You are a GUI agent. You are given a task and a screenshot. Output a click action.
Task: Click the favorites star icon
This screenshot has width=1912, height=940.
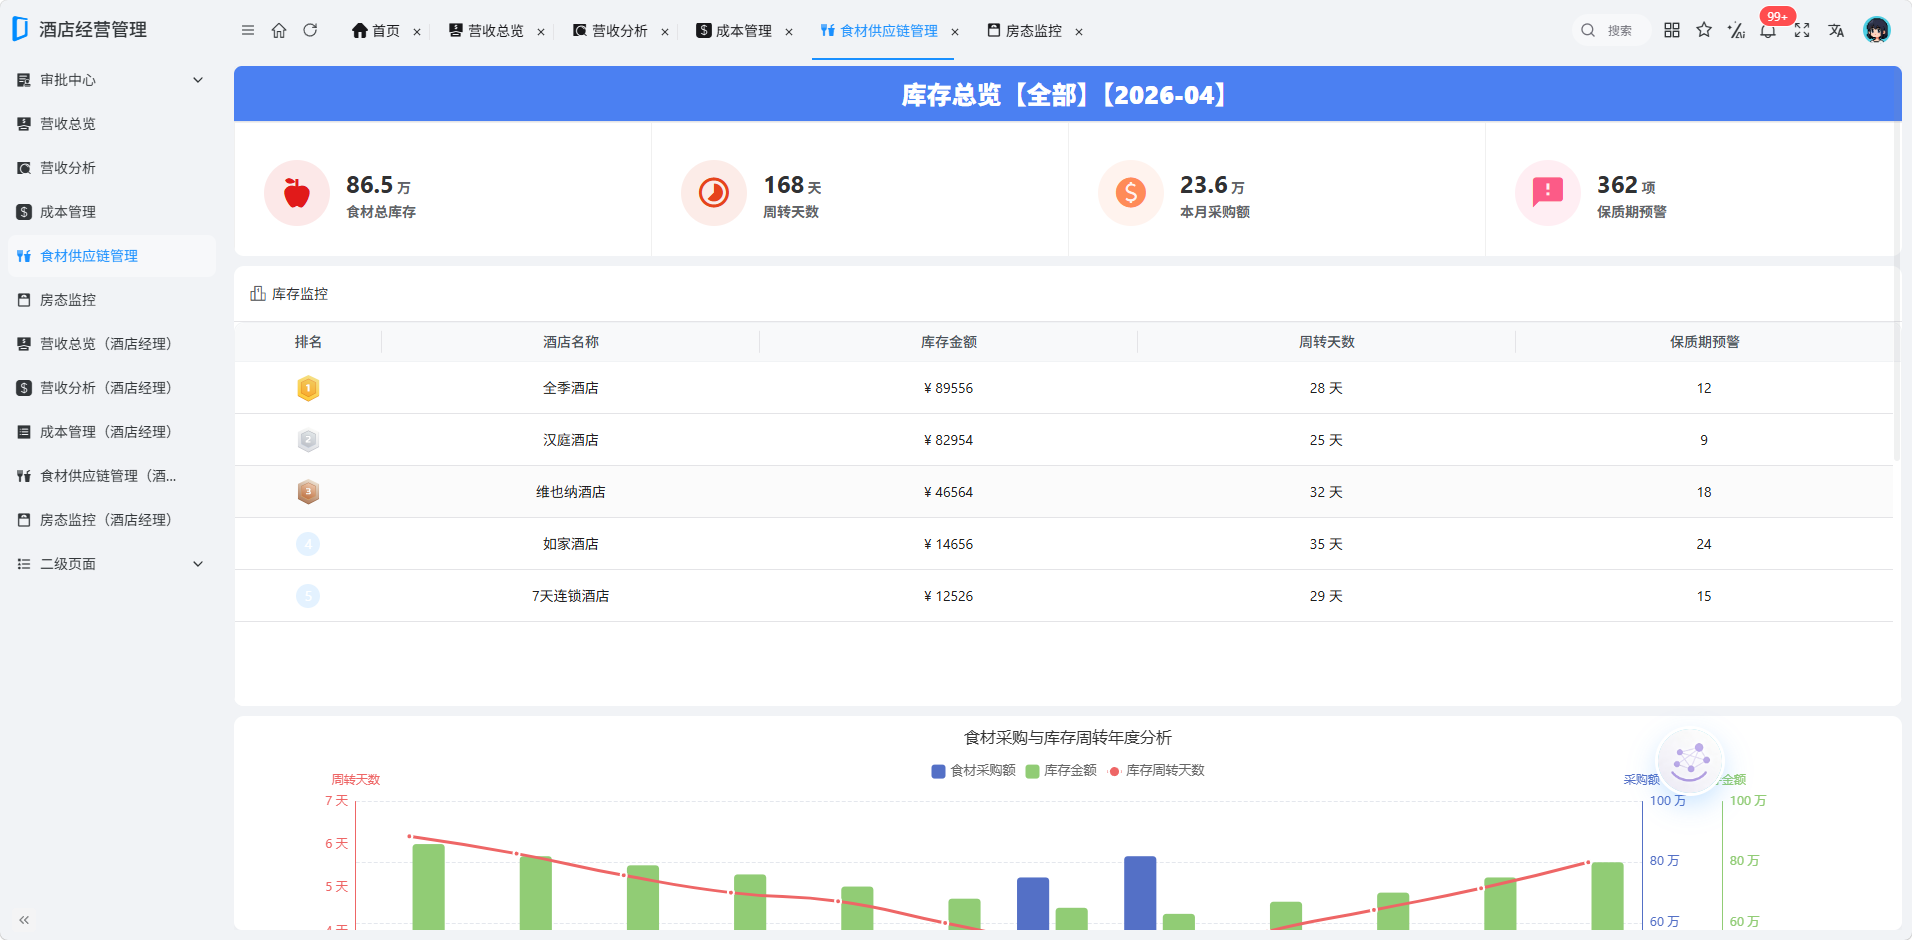click(1704, 31)
